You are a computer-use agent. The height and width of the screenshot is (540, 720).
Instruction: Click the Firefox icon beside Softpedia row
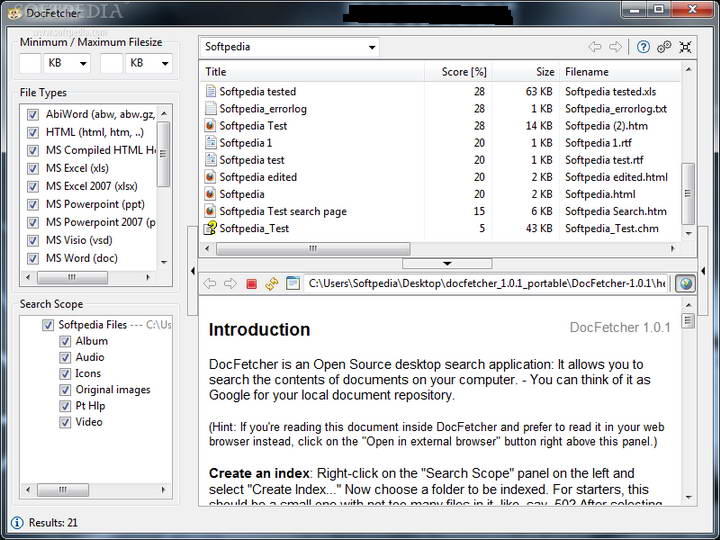coord(210,194)
